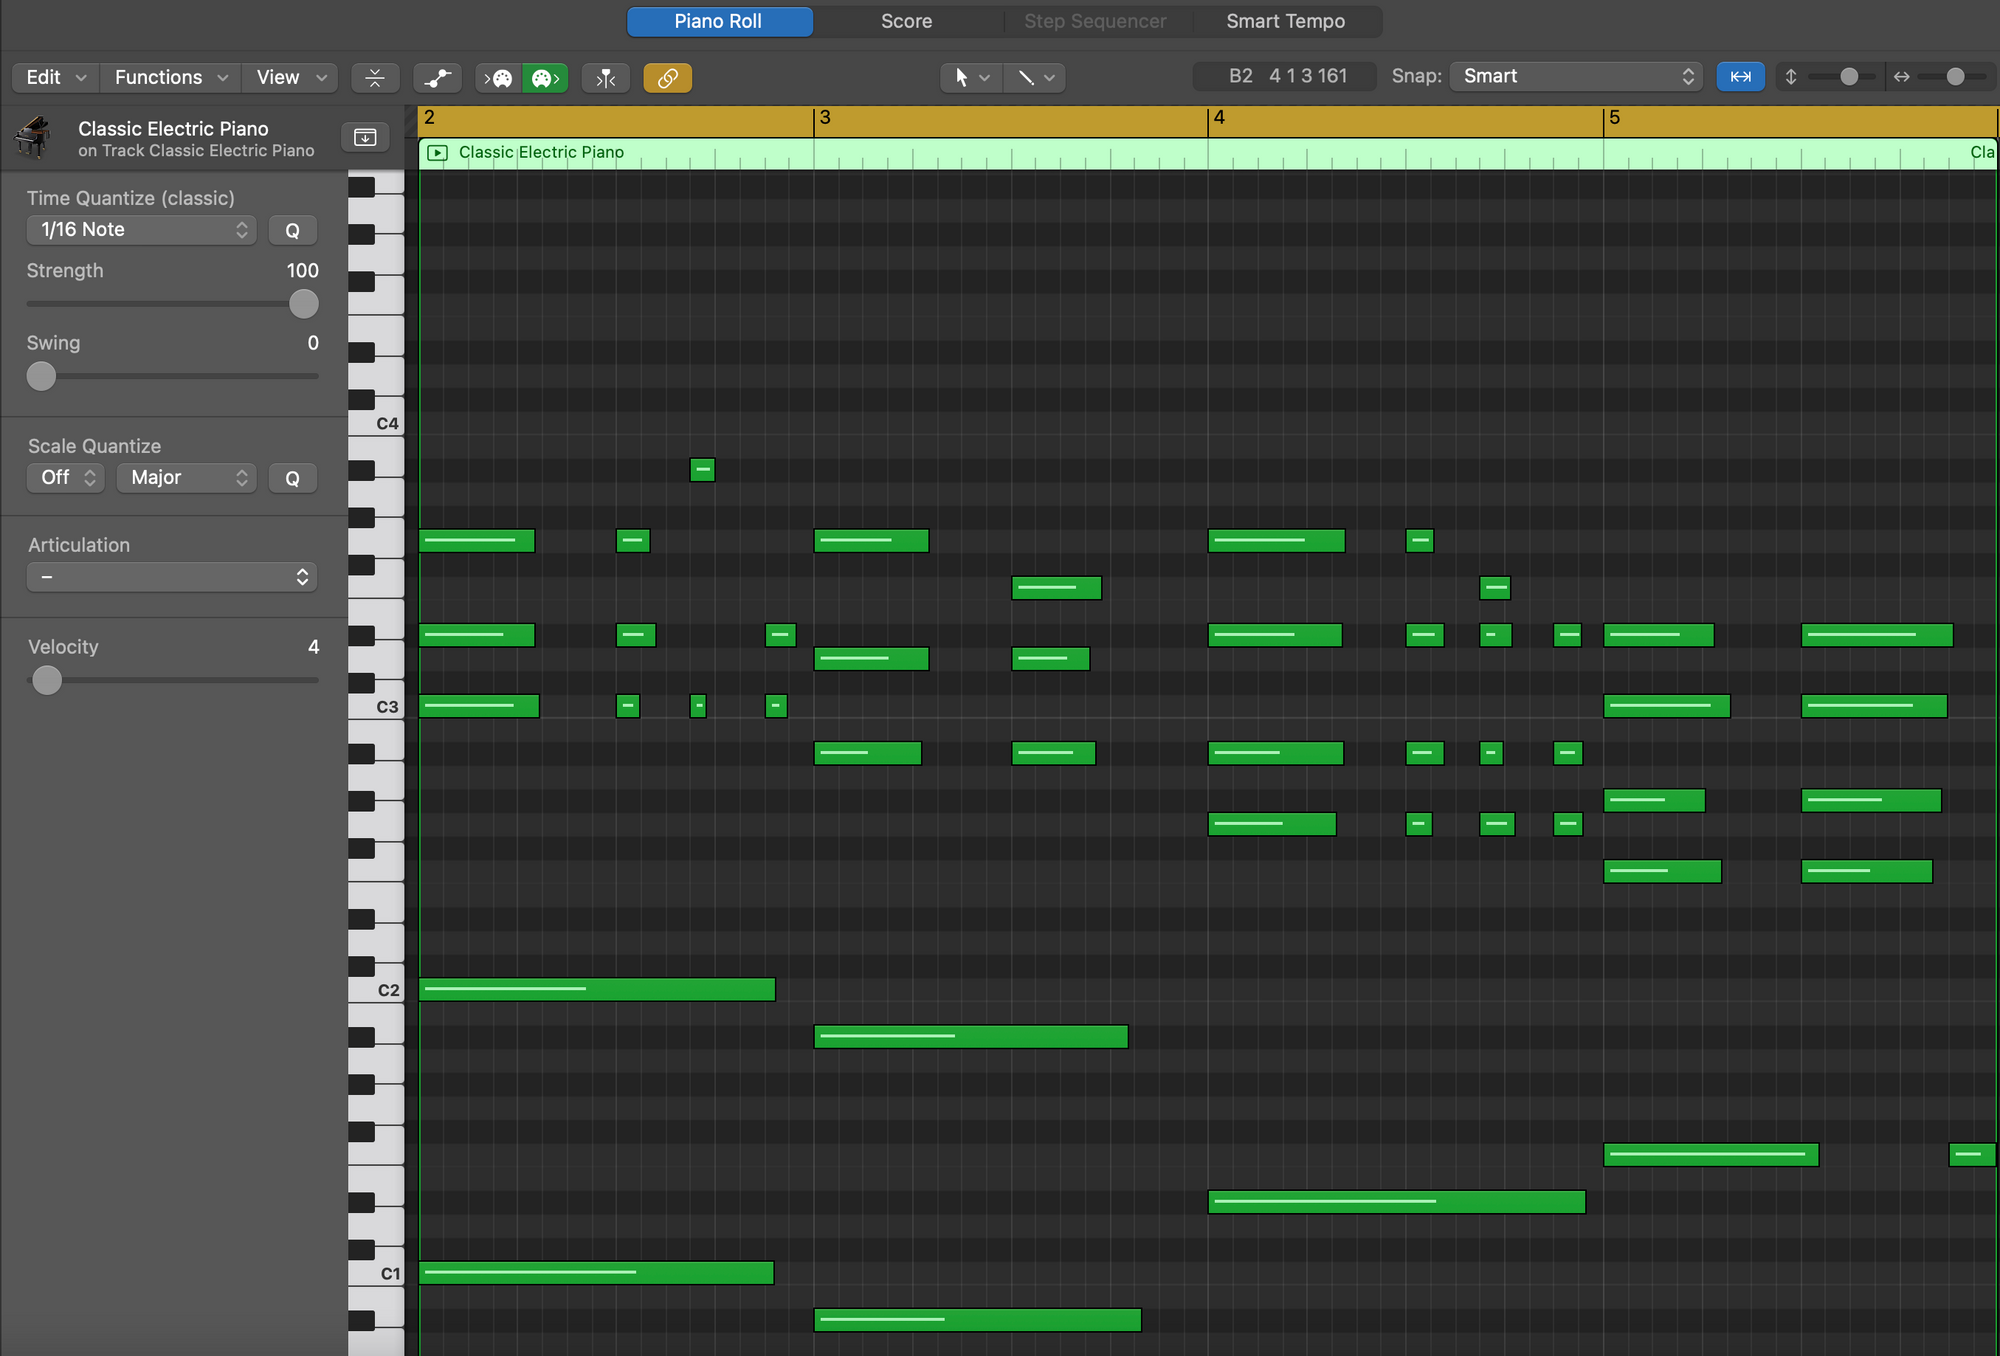This screenshot has height=1356, width=2000.
Task: Adjust the Velocity slider
Action: [x=47, y=680]
